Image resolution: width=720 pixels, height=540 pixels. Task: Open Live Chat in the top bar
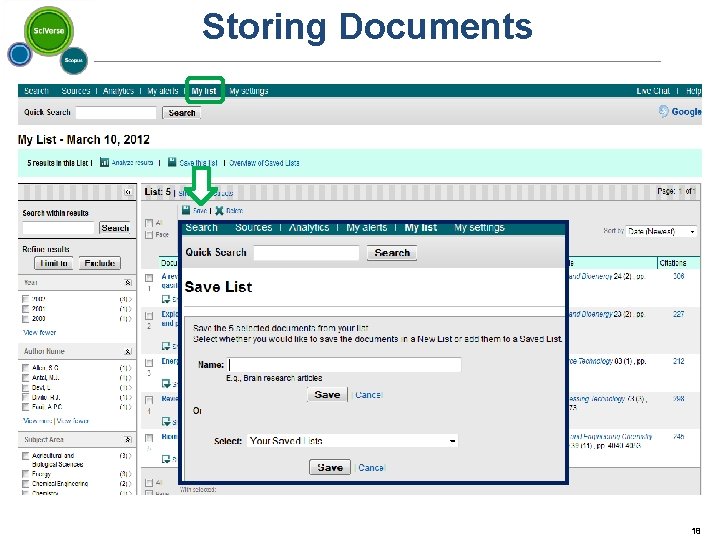tap(653, 91)
